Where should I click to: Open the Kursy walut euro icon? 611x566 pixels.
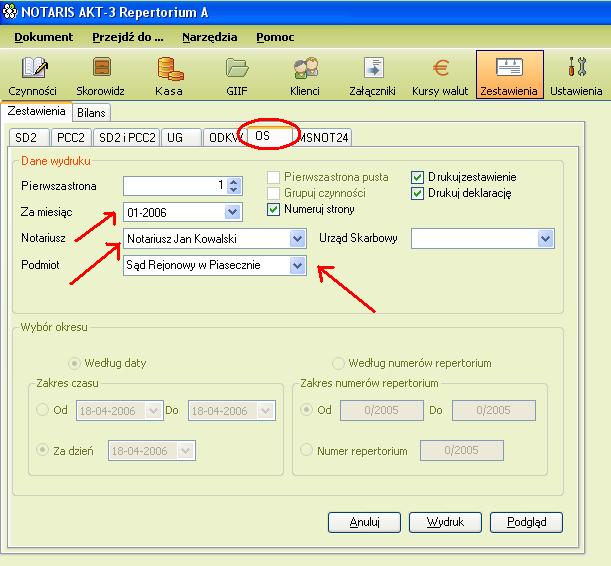pos(441,68)
